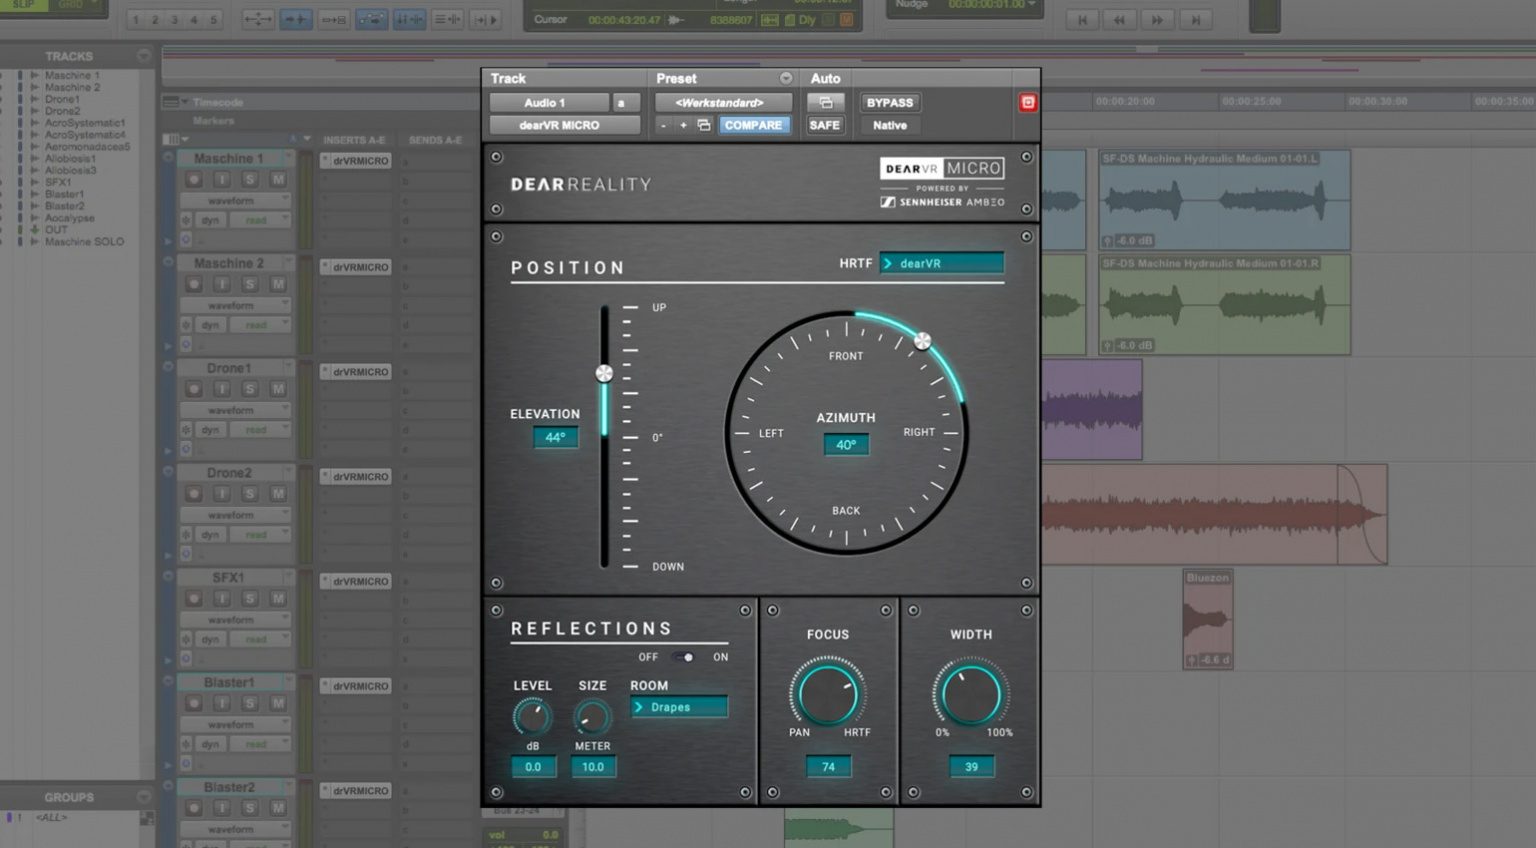
Task: Click the dyn button on the Drone2 track
Action: [210, 534]
